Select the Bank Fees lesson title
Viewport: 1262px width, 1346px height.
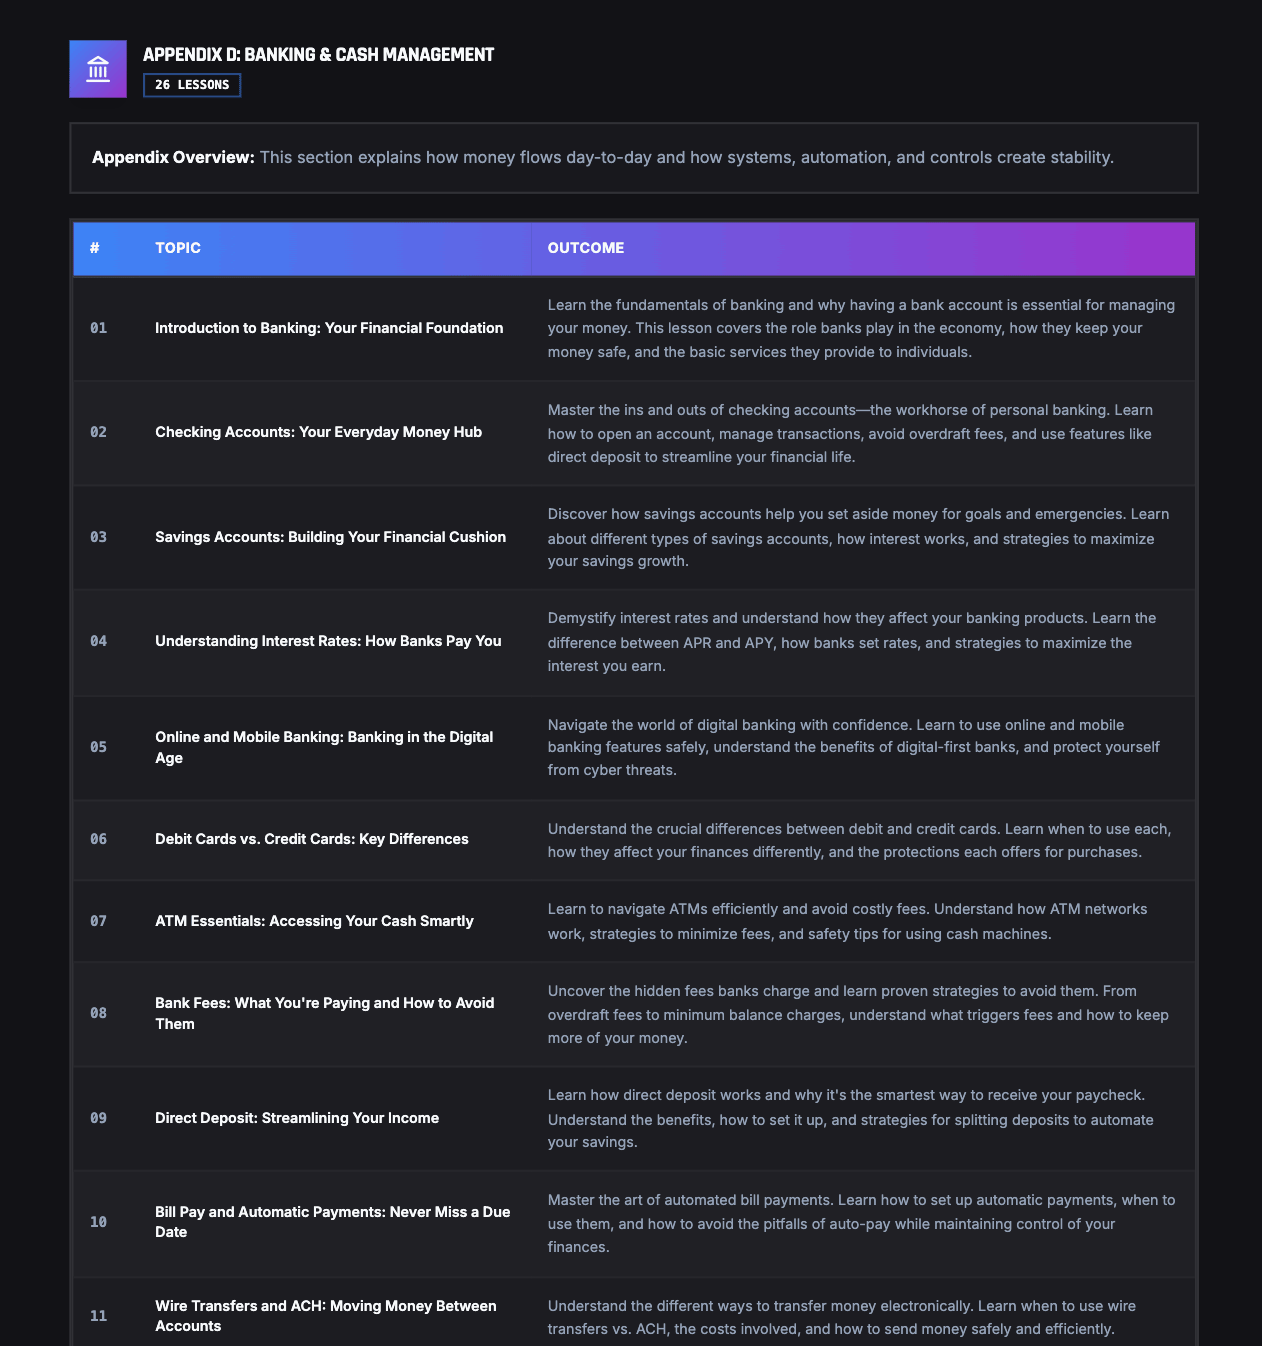(x=324, y=1013)
